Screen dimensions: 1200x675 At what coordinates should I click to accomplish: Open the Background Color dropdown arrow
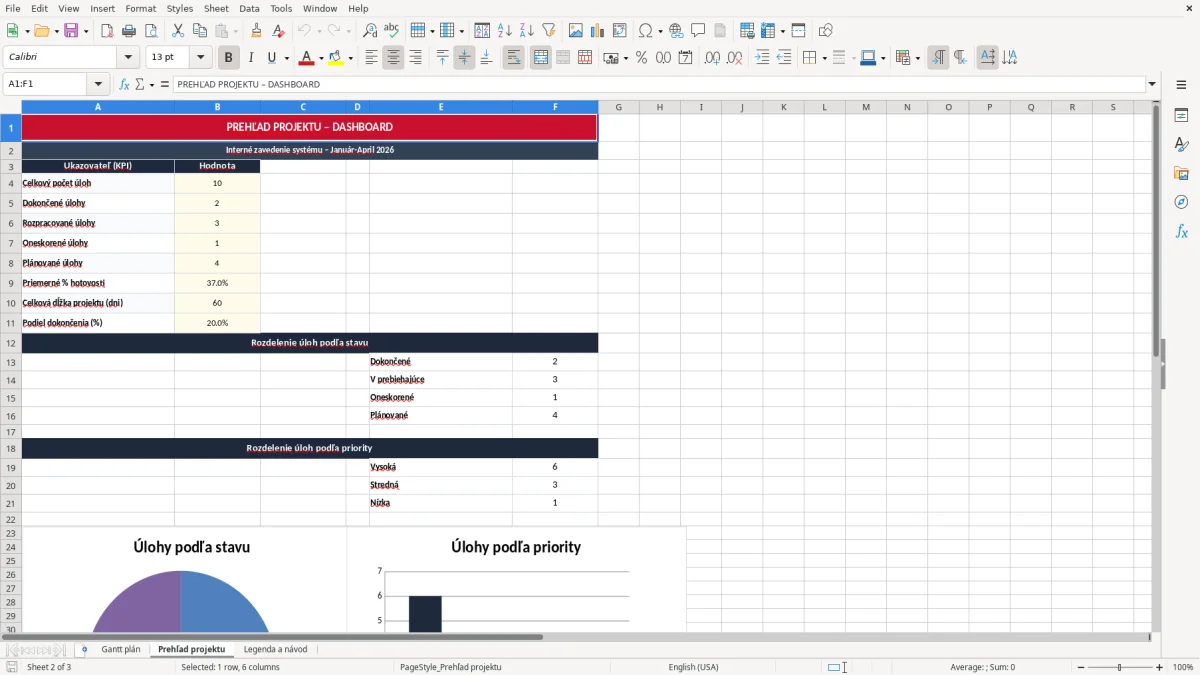click(350, 58)
